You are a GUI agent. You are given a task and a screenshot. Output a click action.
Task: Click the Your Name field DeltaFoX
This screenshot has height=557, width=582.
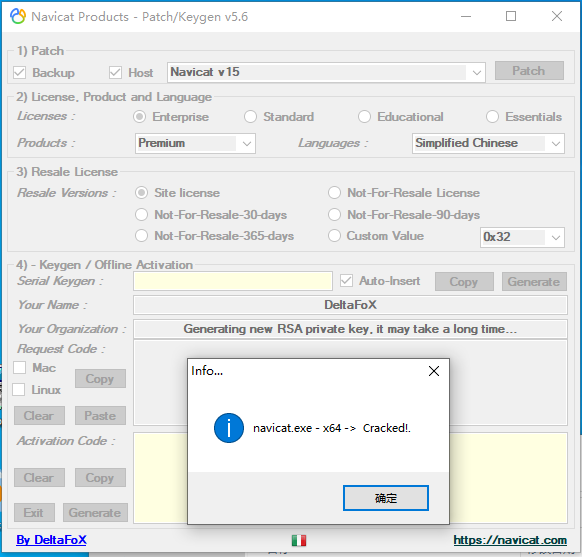pos(350,305)
